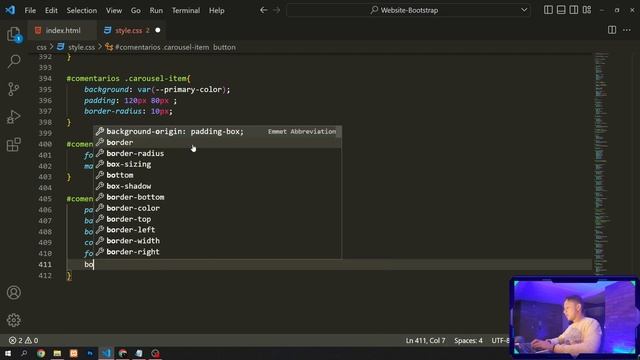The image size is (640, 360).
Task: Select the border-width suggestion
Action: click(x=217, y=241)
